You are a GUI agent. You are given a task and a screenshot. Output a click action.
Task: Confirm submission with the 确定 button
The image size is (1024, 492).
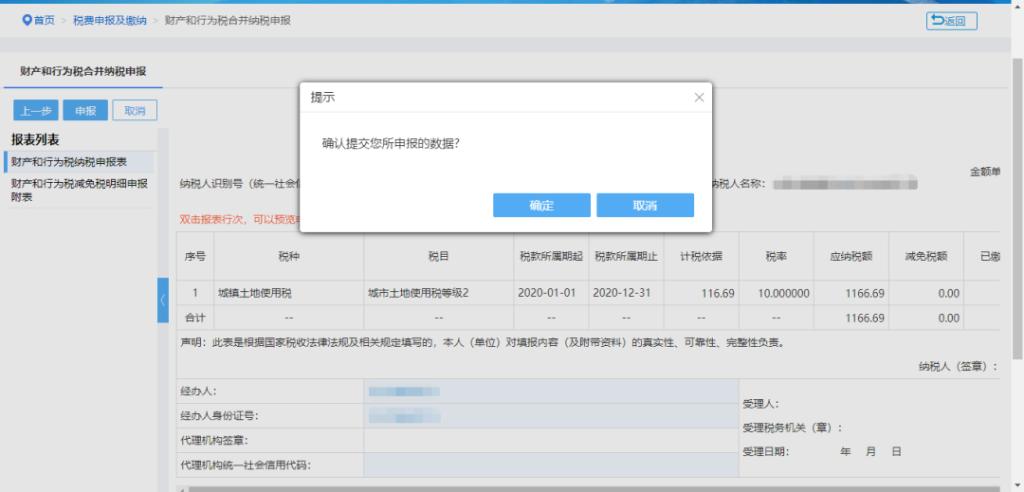click(x=541, y=205)
